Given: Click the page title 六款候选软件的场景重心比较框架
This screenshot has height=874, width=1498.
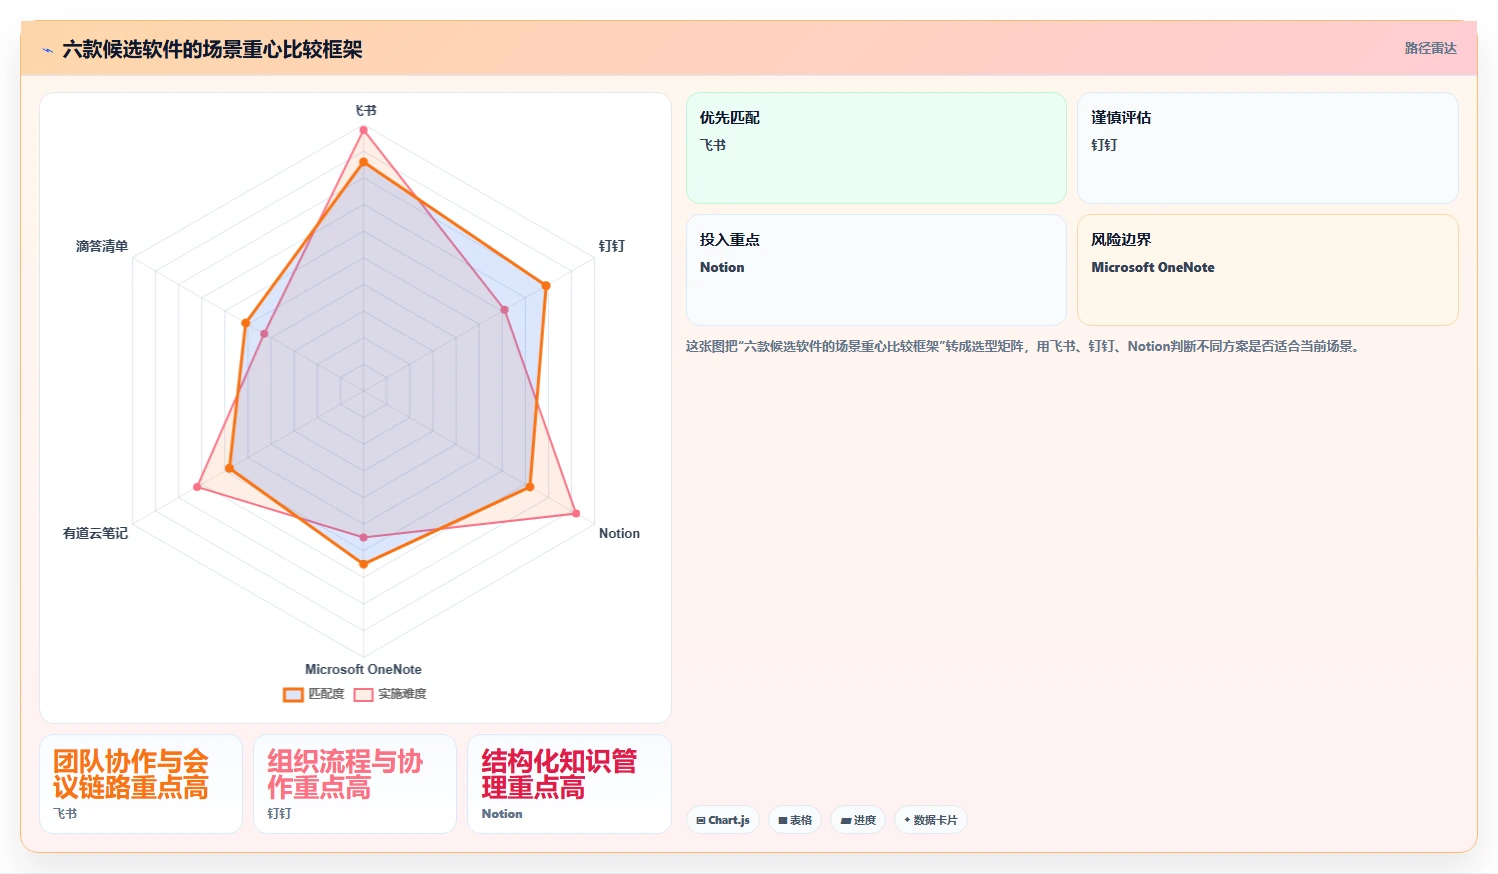Looking at the screenshot, I should click(212, 49).
